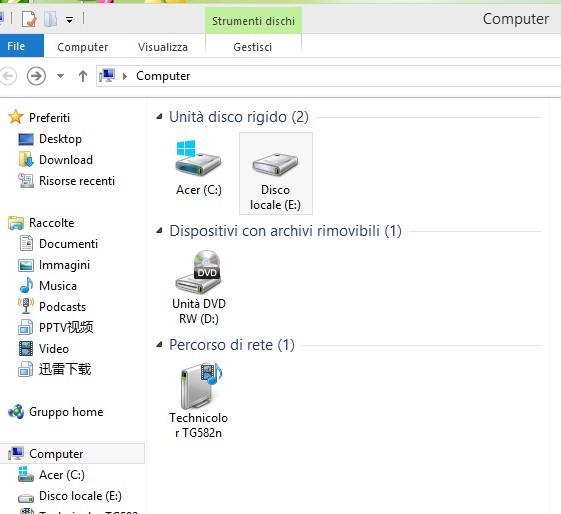Open the Customize Quick Access Toolbar dropdown
561x514 pixels.
click(x=70, y=20)
